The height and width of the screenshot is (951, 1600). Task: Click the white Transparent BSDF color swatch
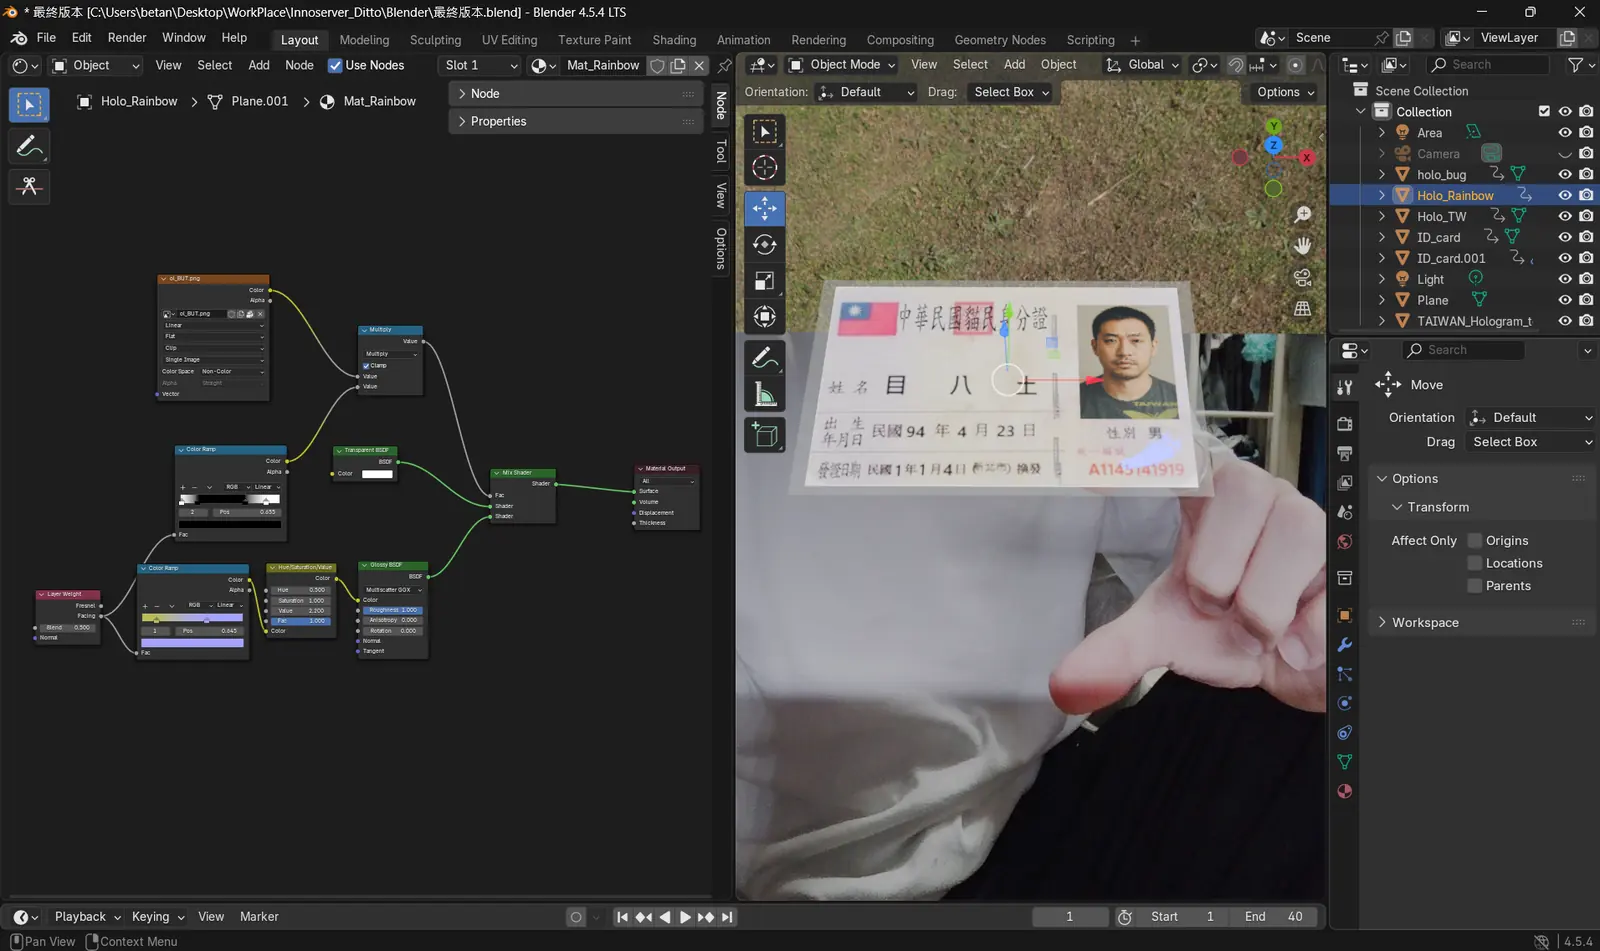pyautogui.click(x=377, y=474)
